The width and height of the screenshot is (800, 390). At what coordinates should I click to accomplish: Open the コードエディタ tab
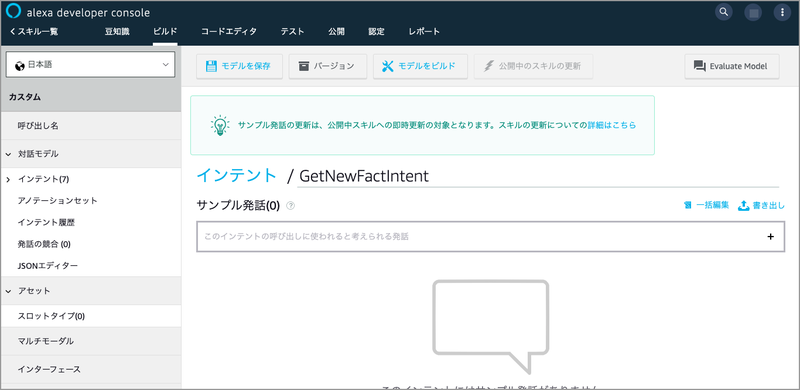coord(229,32)
